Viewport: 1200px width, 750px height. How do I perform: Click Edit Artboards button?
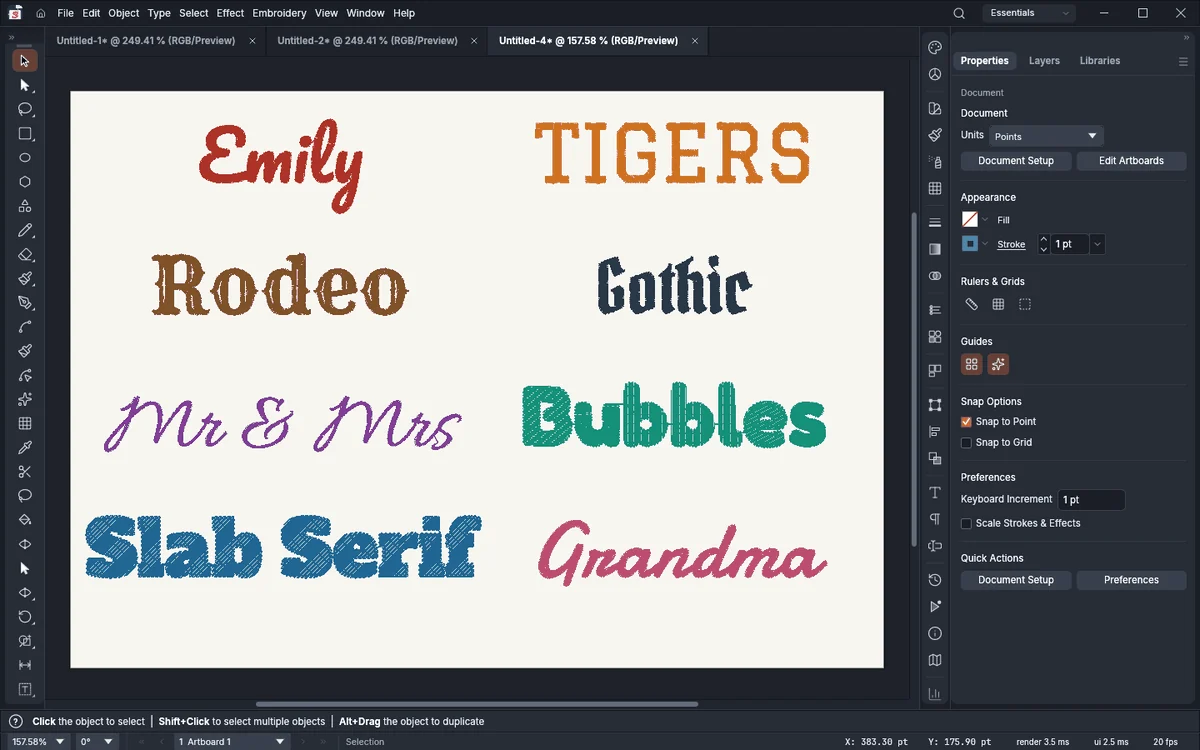[1131, 161]
